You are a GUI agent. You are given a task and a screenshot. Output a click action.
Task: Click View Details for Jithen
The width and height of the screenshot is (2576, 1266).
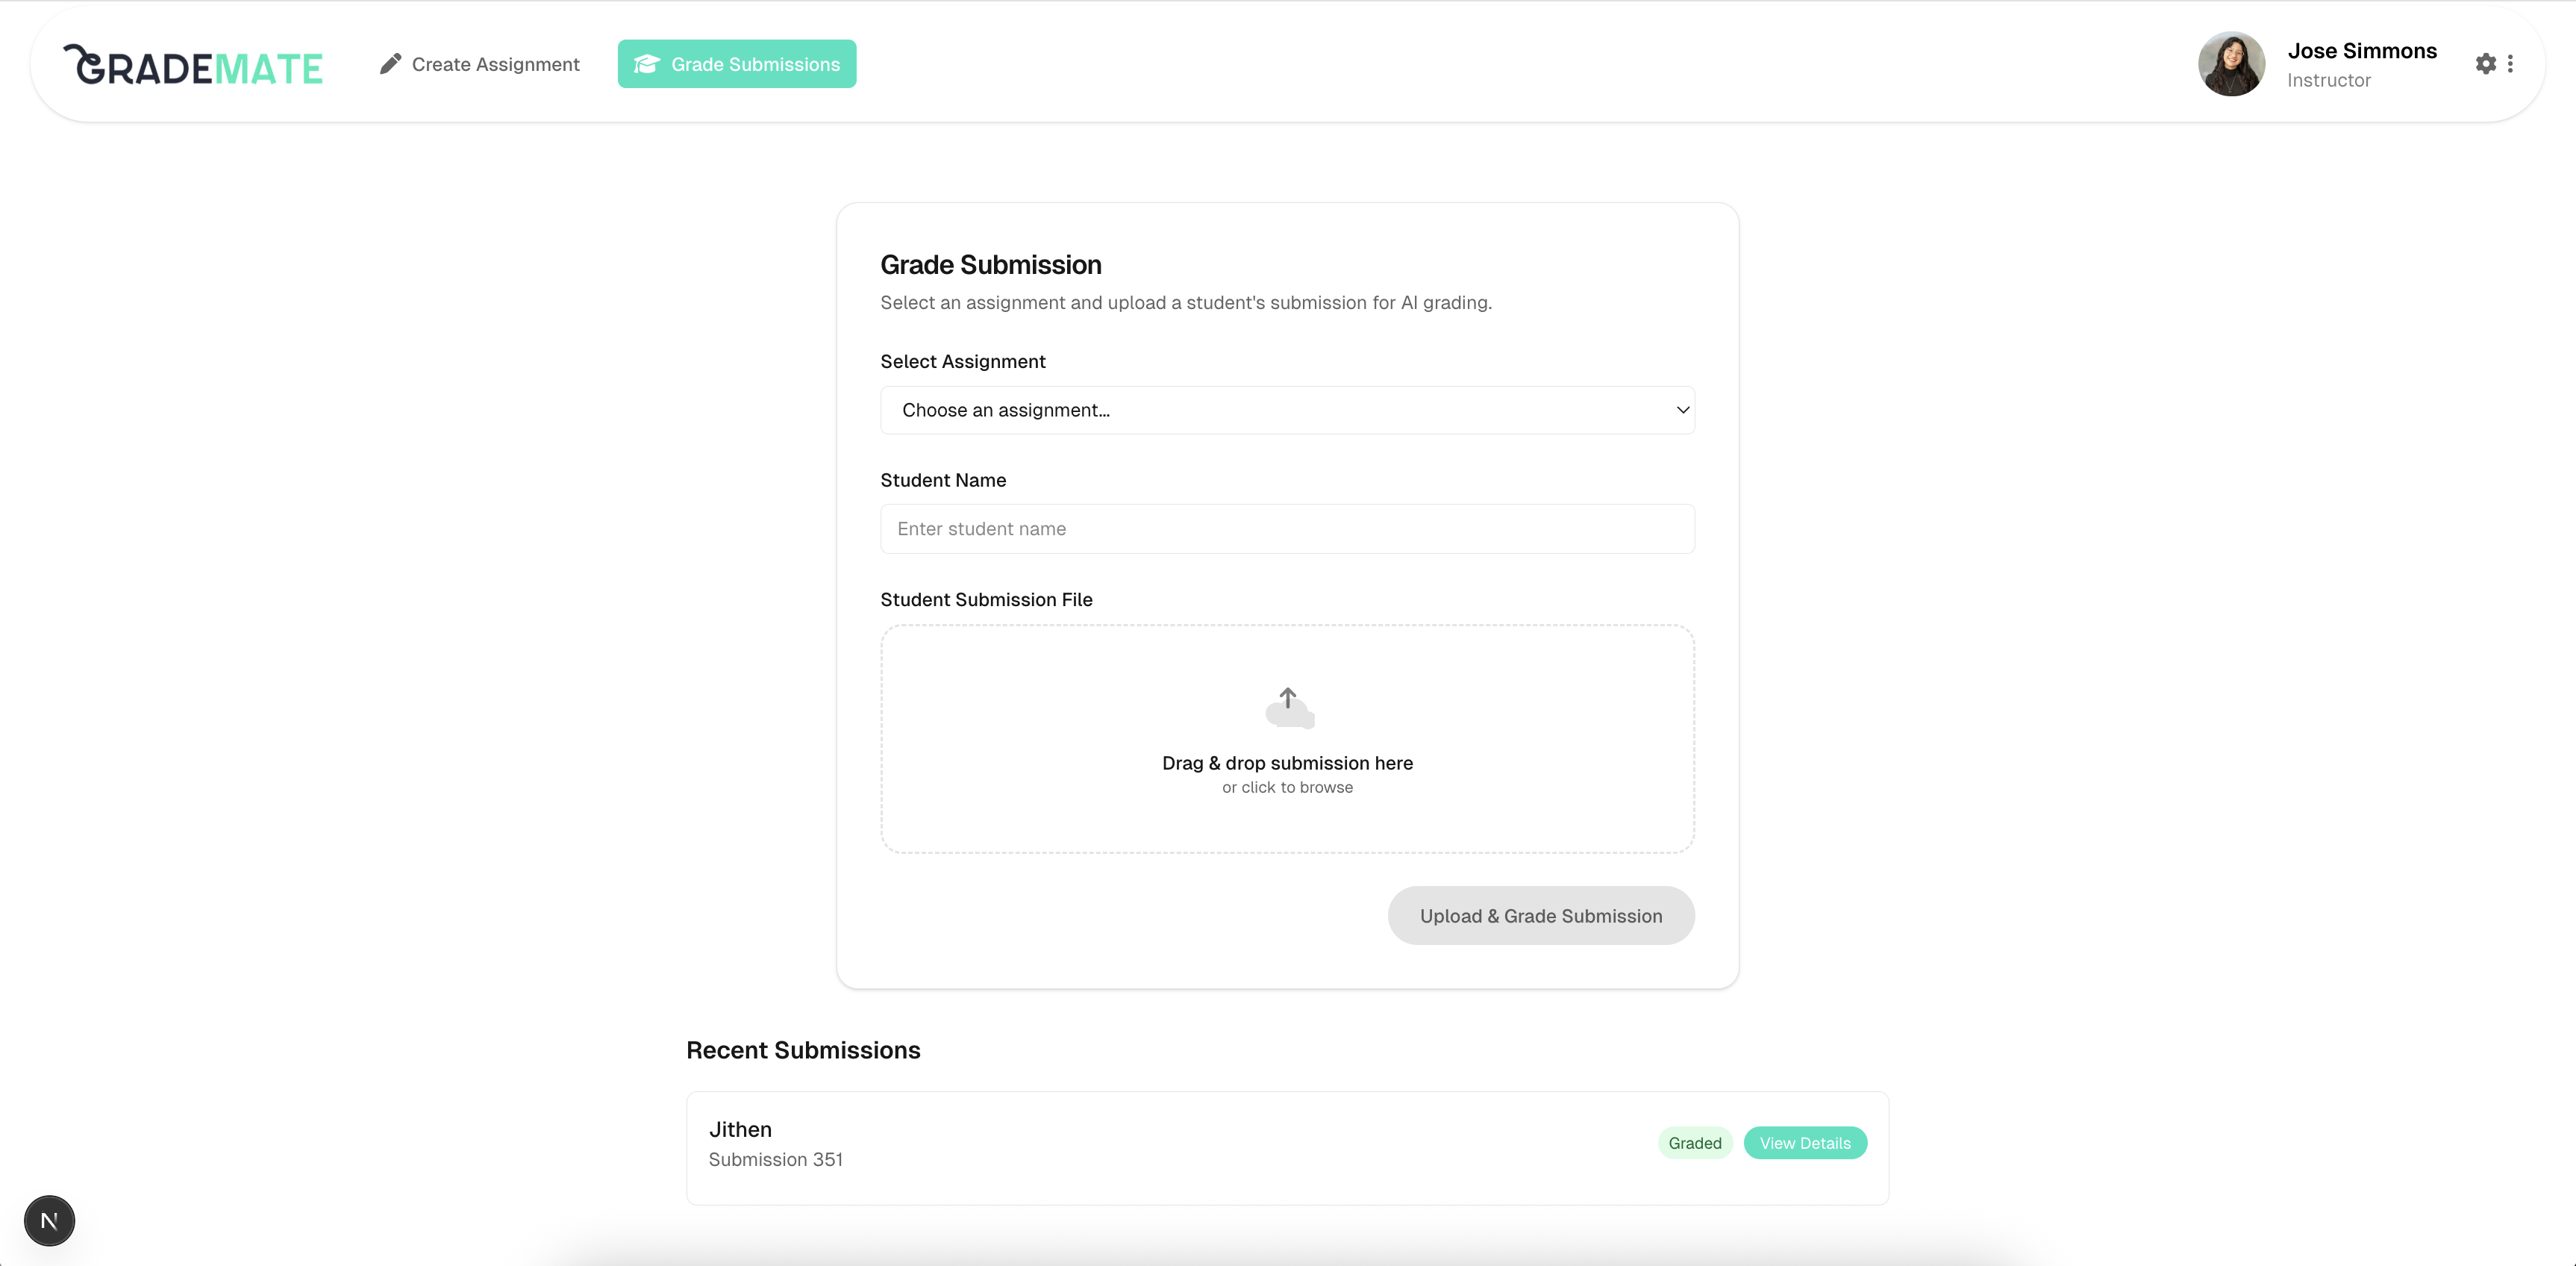[1804, 1143]
